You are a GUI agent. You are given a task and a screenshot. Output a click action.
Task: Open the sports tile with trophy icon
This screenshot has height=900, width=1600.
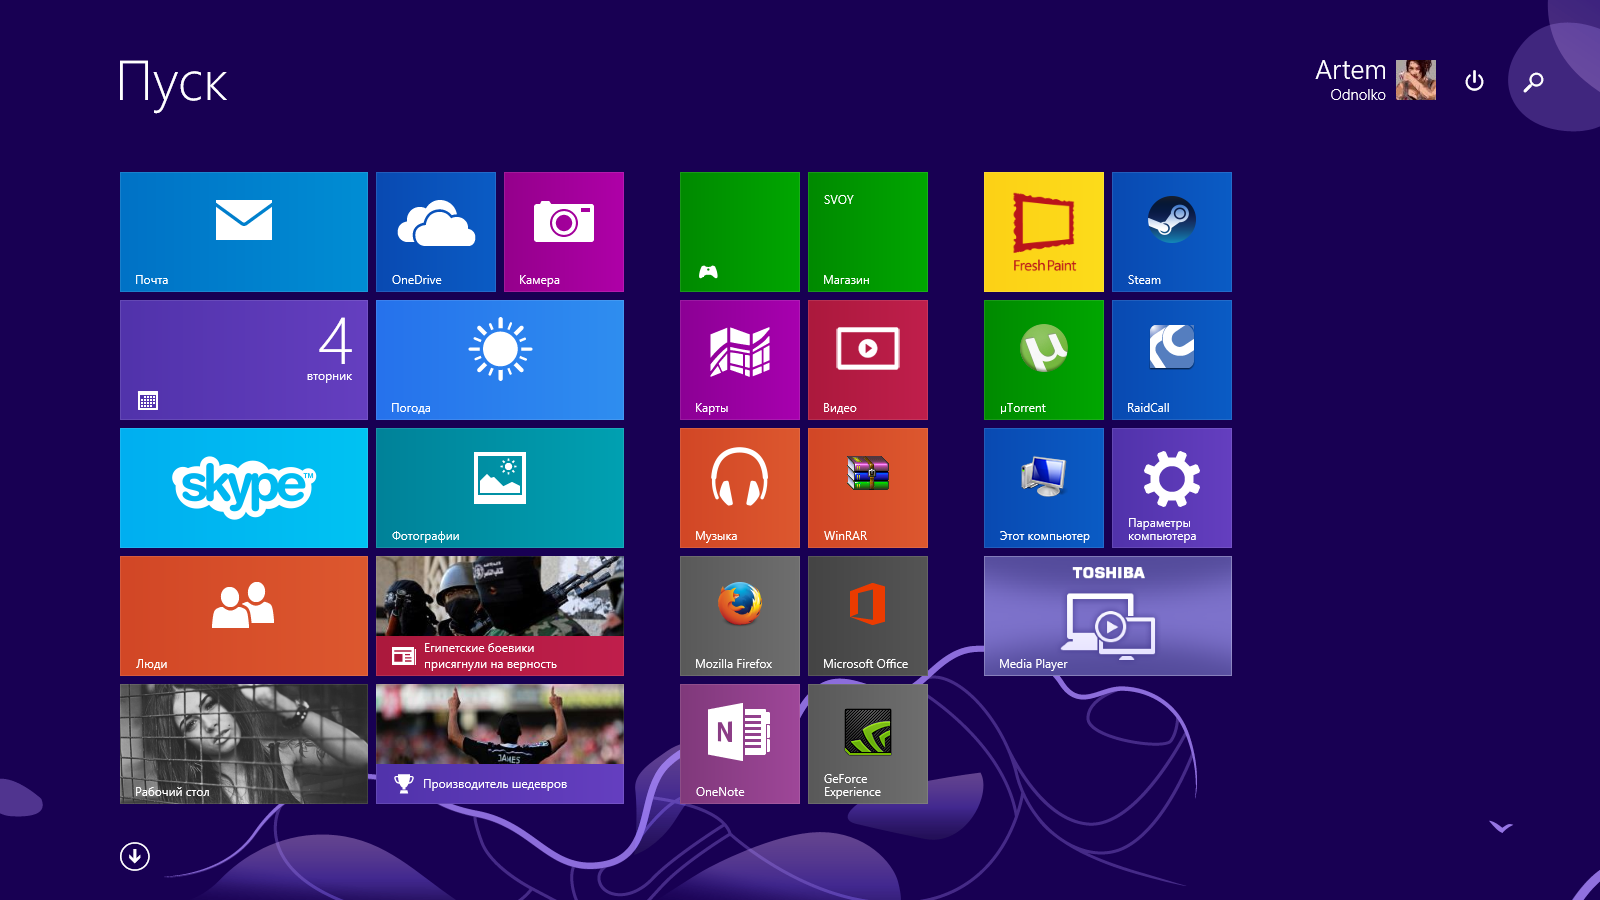pos(499,744)
